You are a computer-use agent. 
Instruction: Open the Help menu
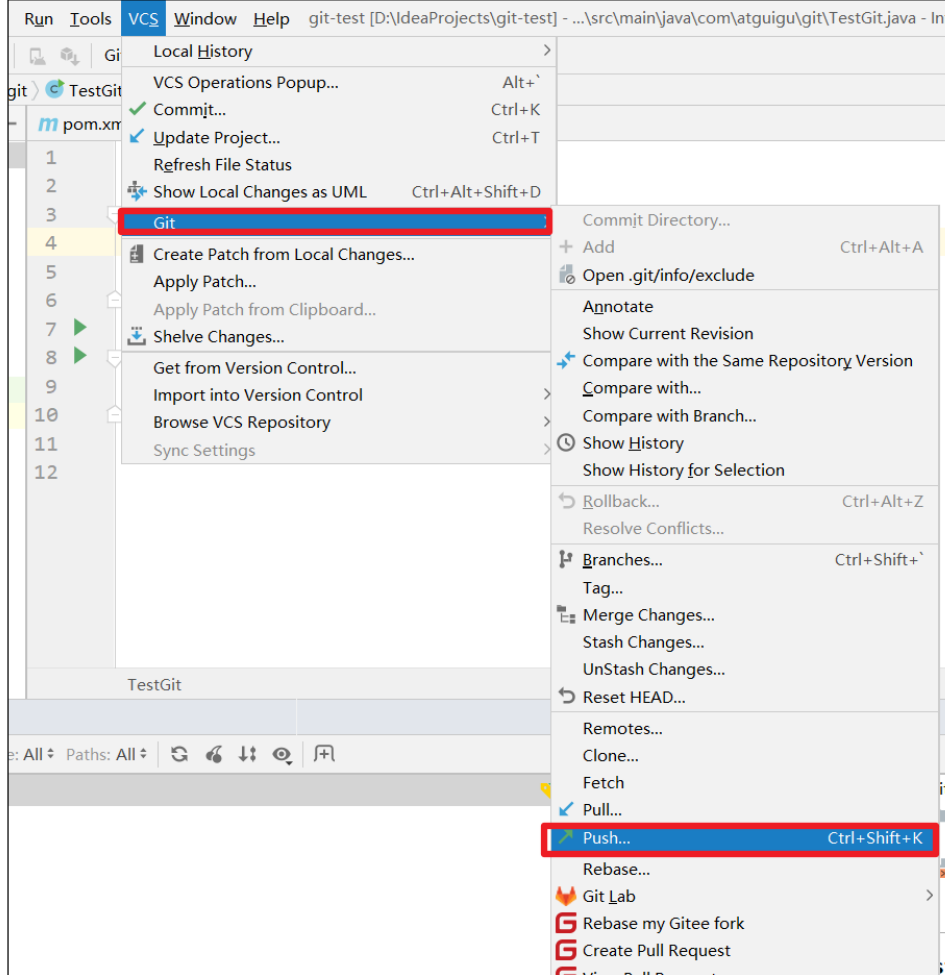271,19
